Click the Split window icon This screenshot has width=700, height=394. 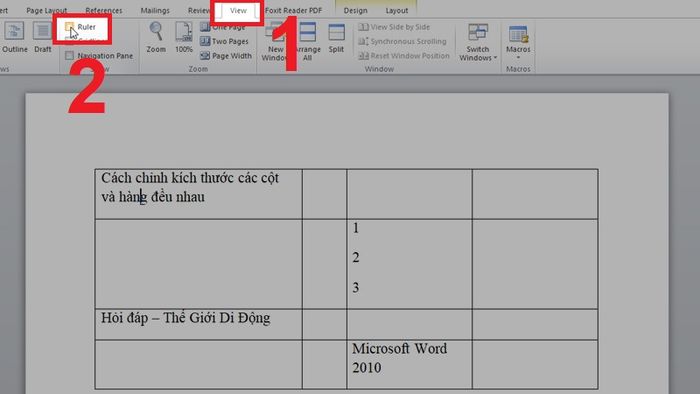(x=336, y=38)
